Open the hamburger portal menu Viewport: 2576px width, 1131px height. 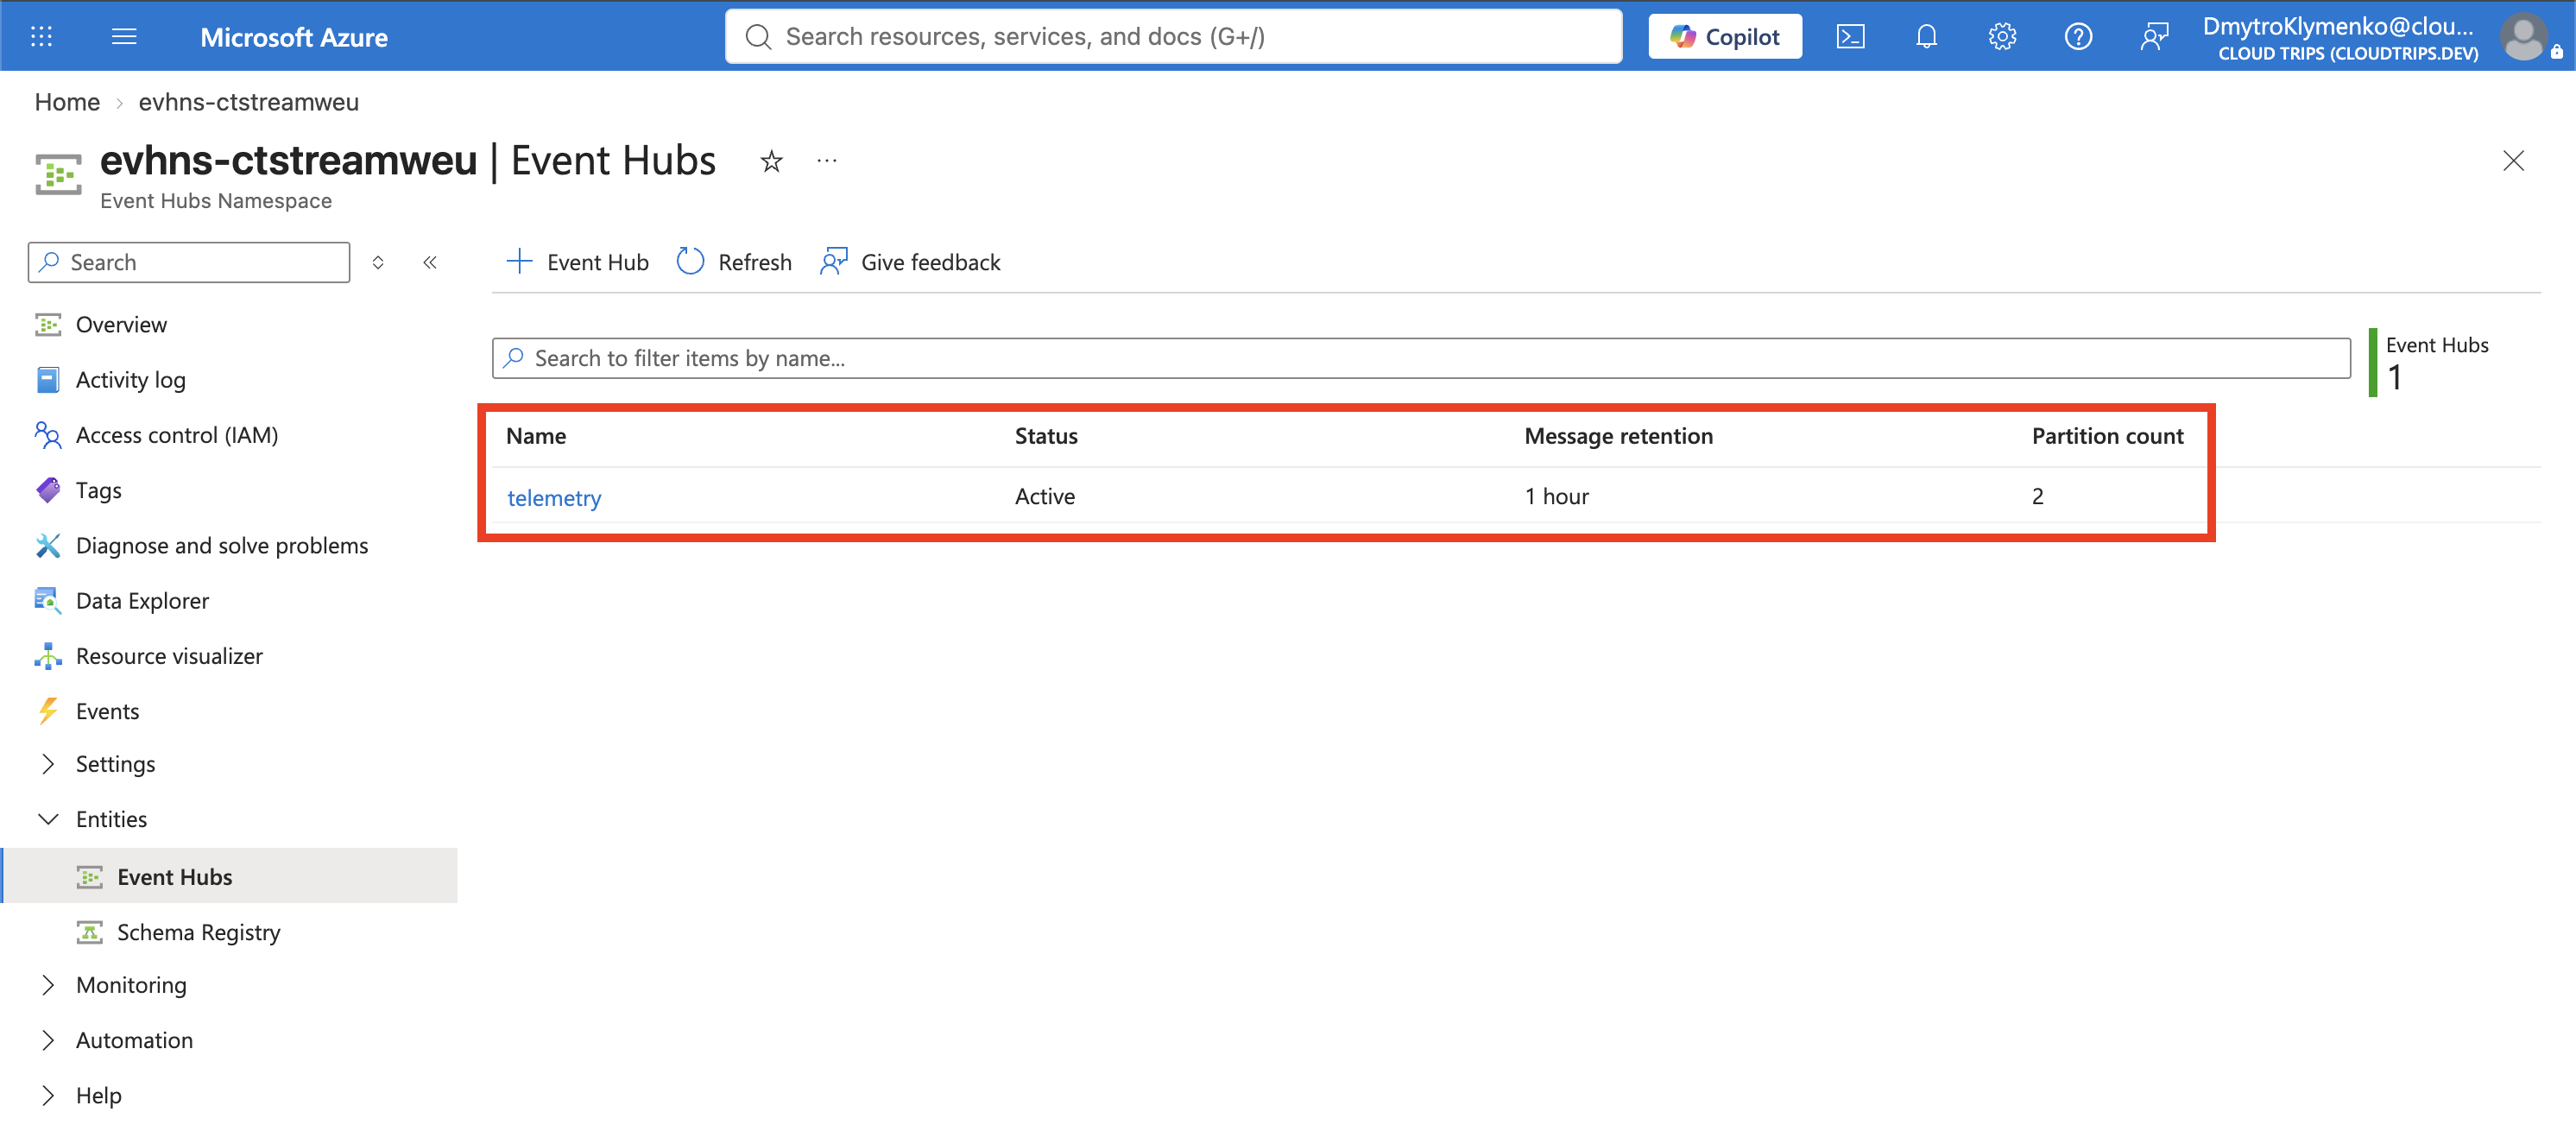[x=124, y=37]
